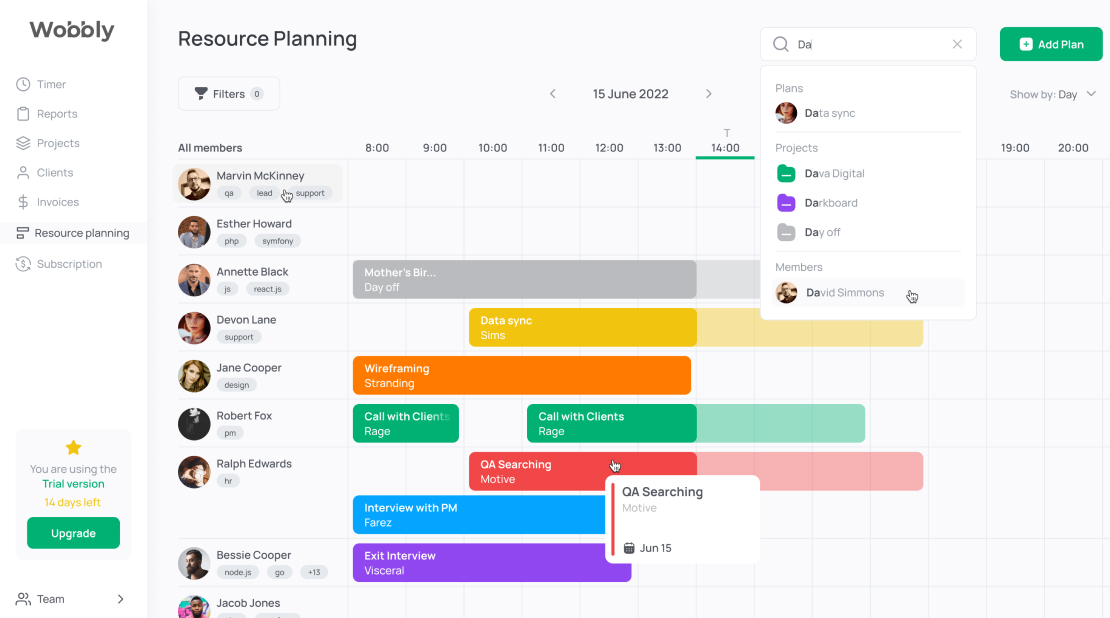Select Resource planning in sidebar
The image size is (1110, 618).
pos(72,233)
